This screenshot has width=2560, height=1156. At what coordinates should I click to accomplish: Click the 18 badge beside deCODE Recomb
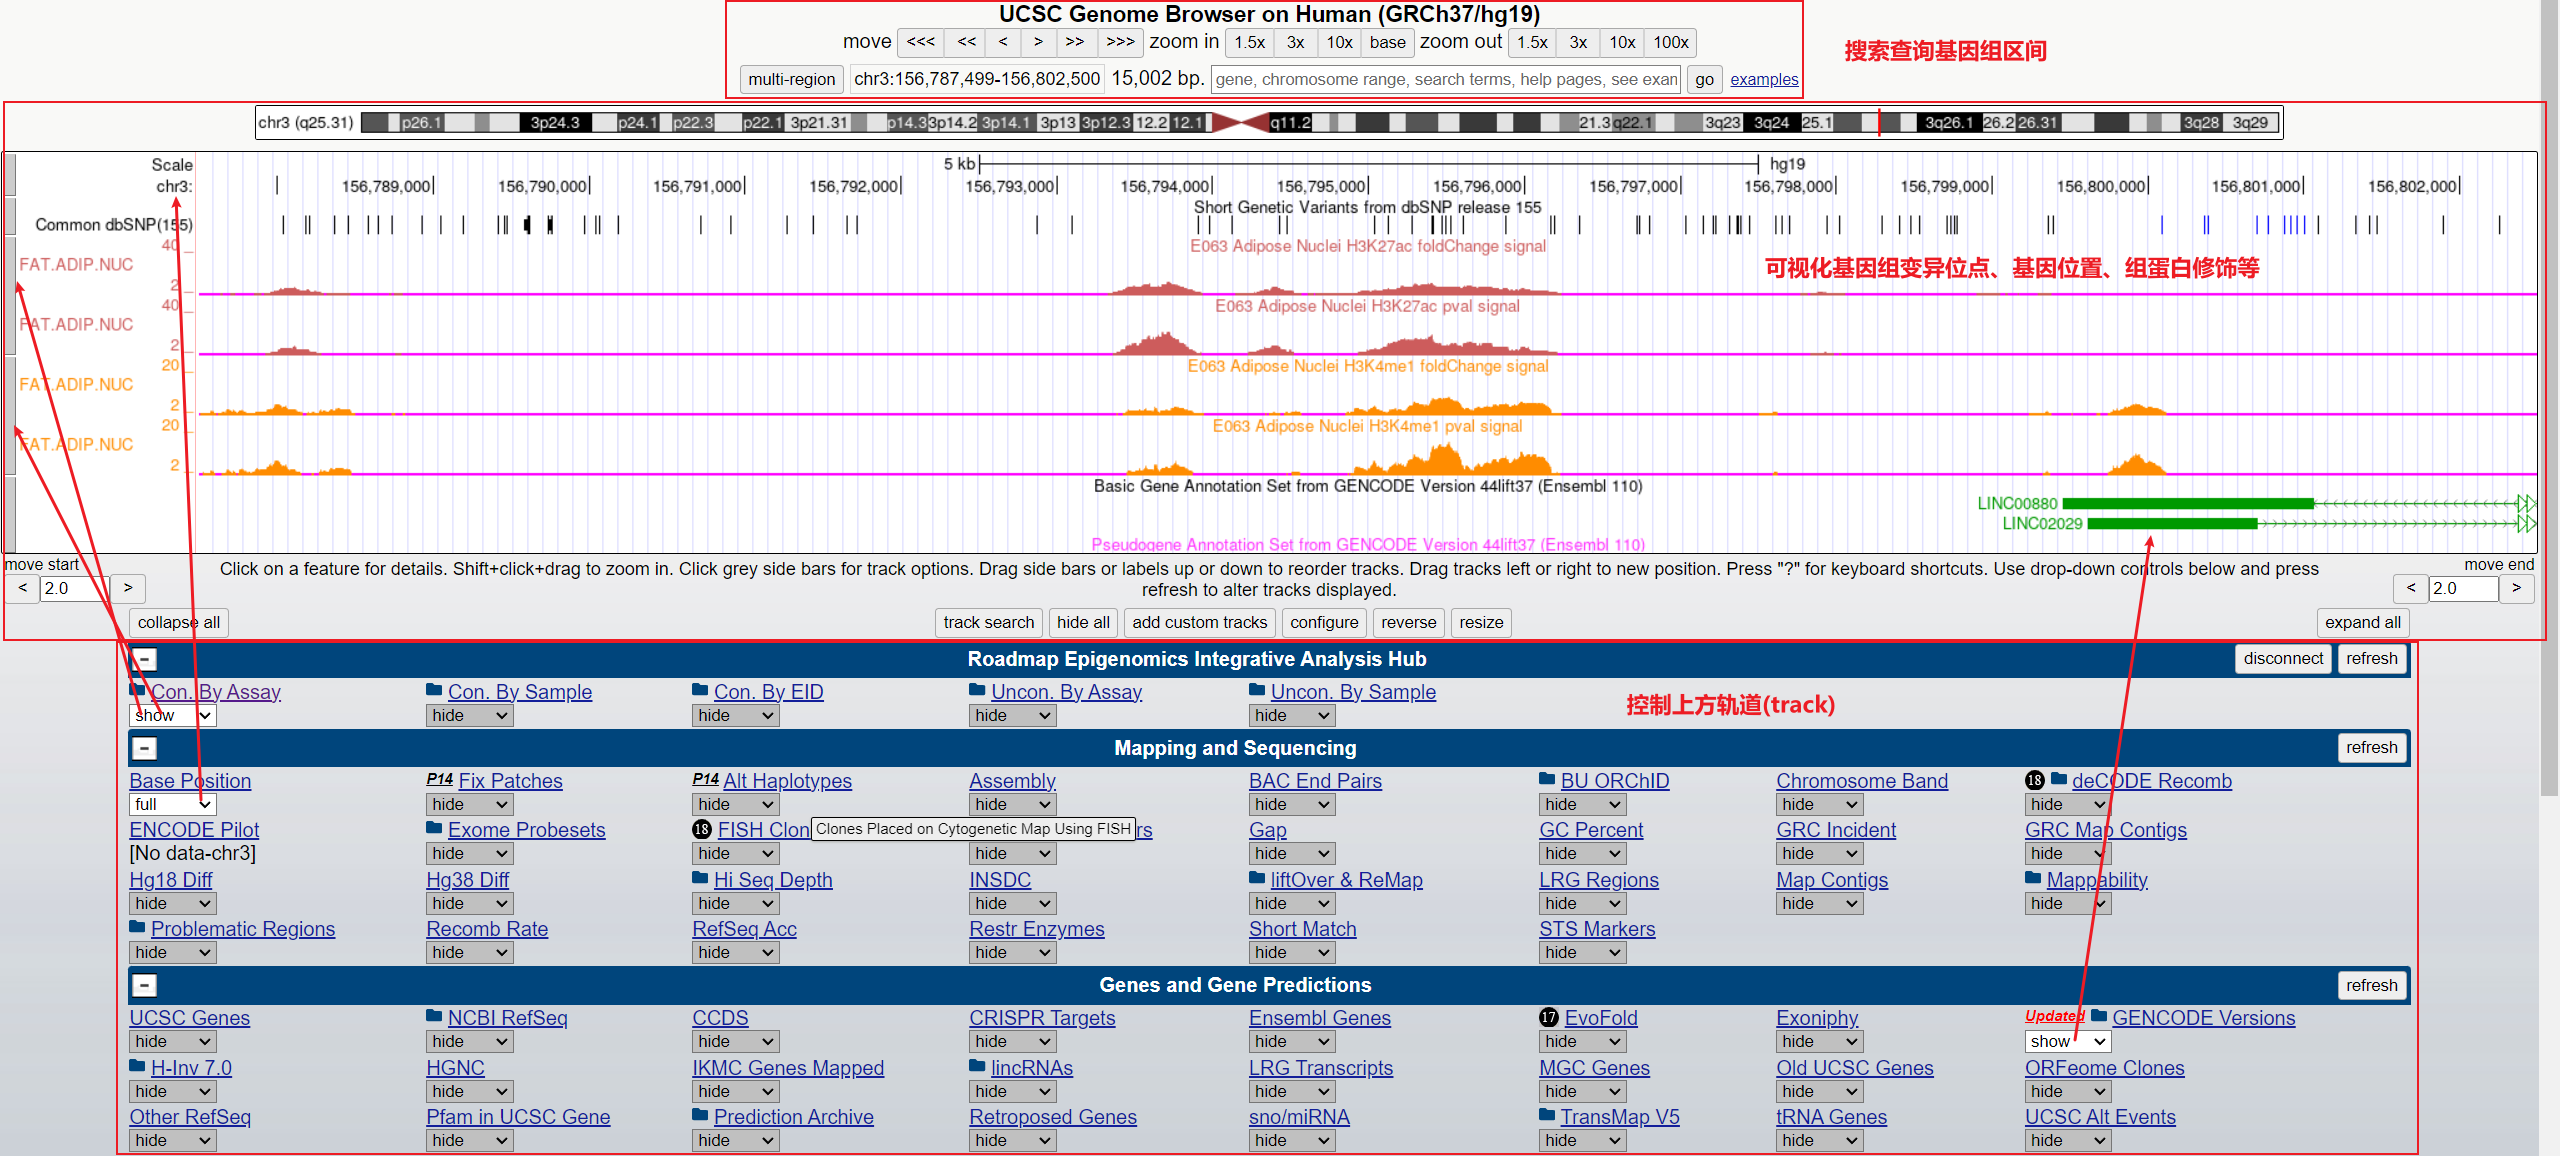point(2035,781)
